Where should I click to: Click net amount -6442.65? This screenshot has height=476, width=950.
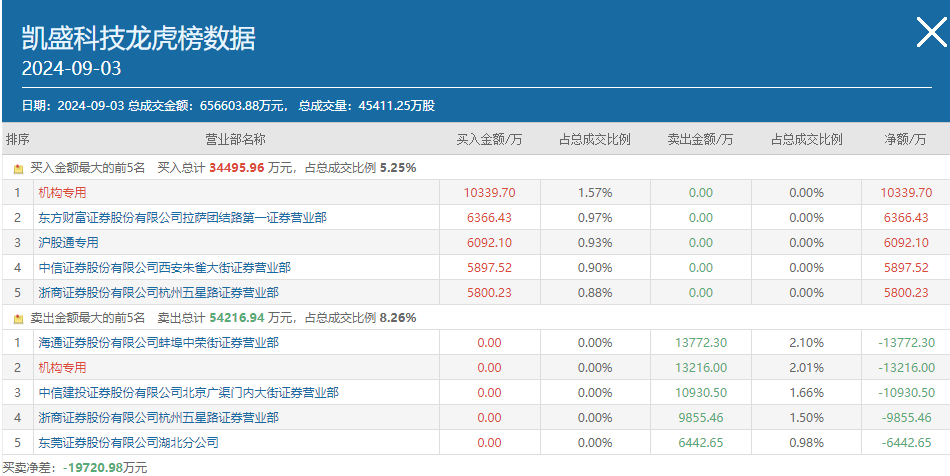pyautogui.click(x=906, y=442)
